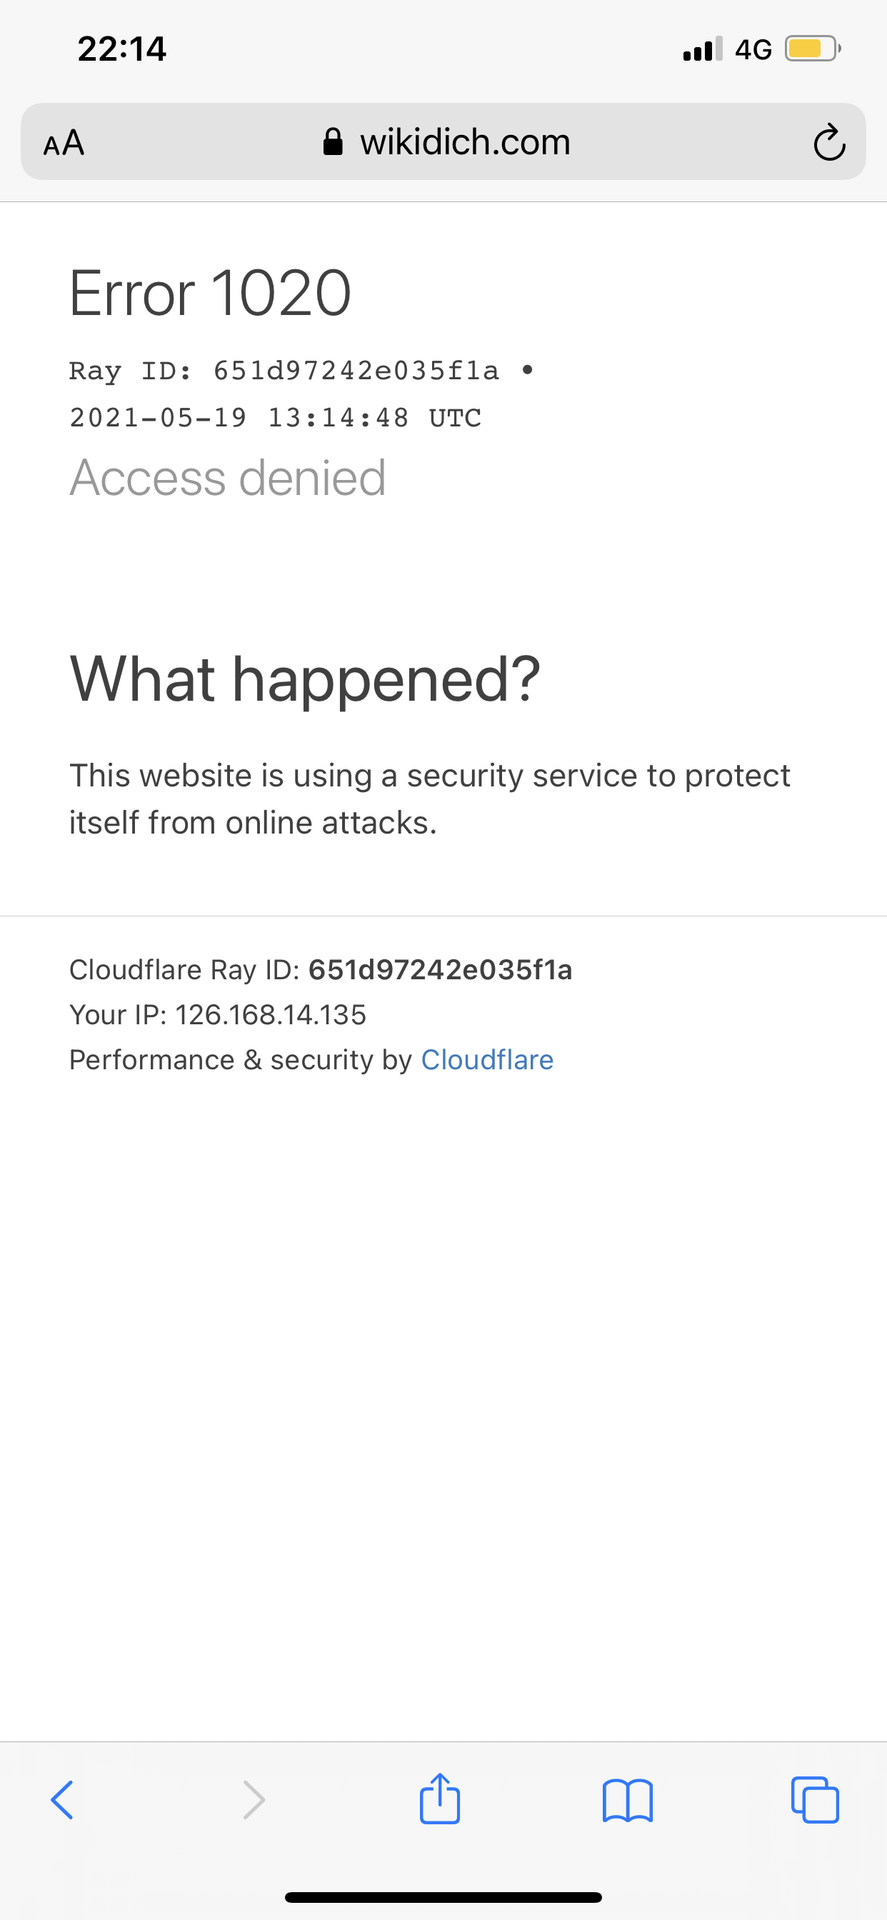Tap the reload page icon
The image size is (887, 1920).
[828, 143]
